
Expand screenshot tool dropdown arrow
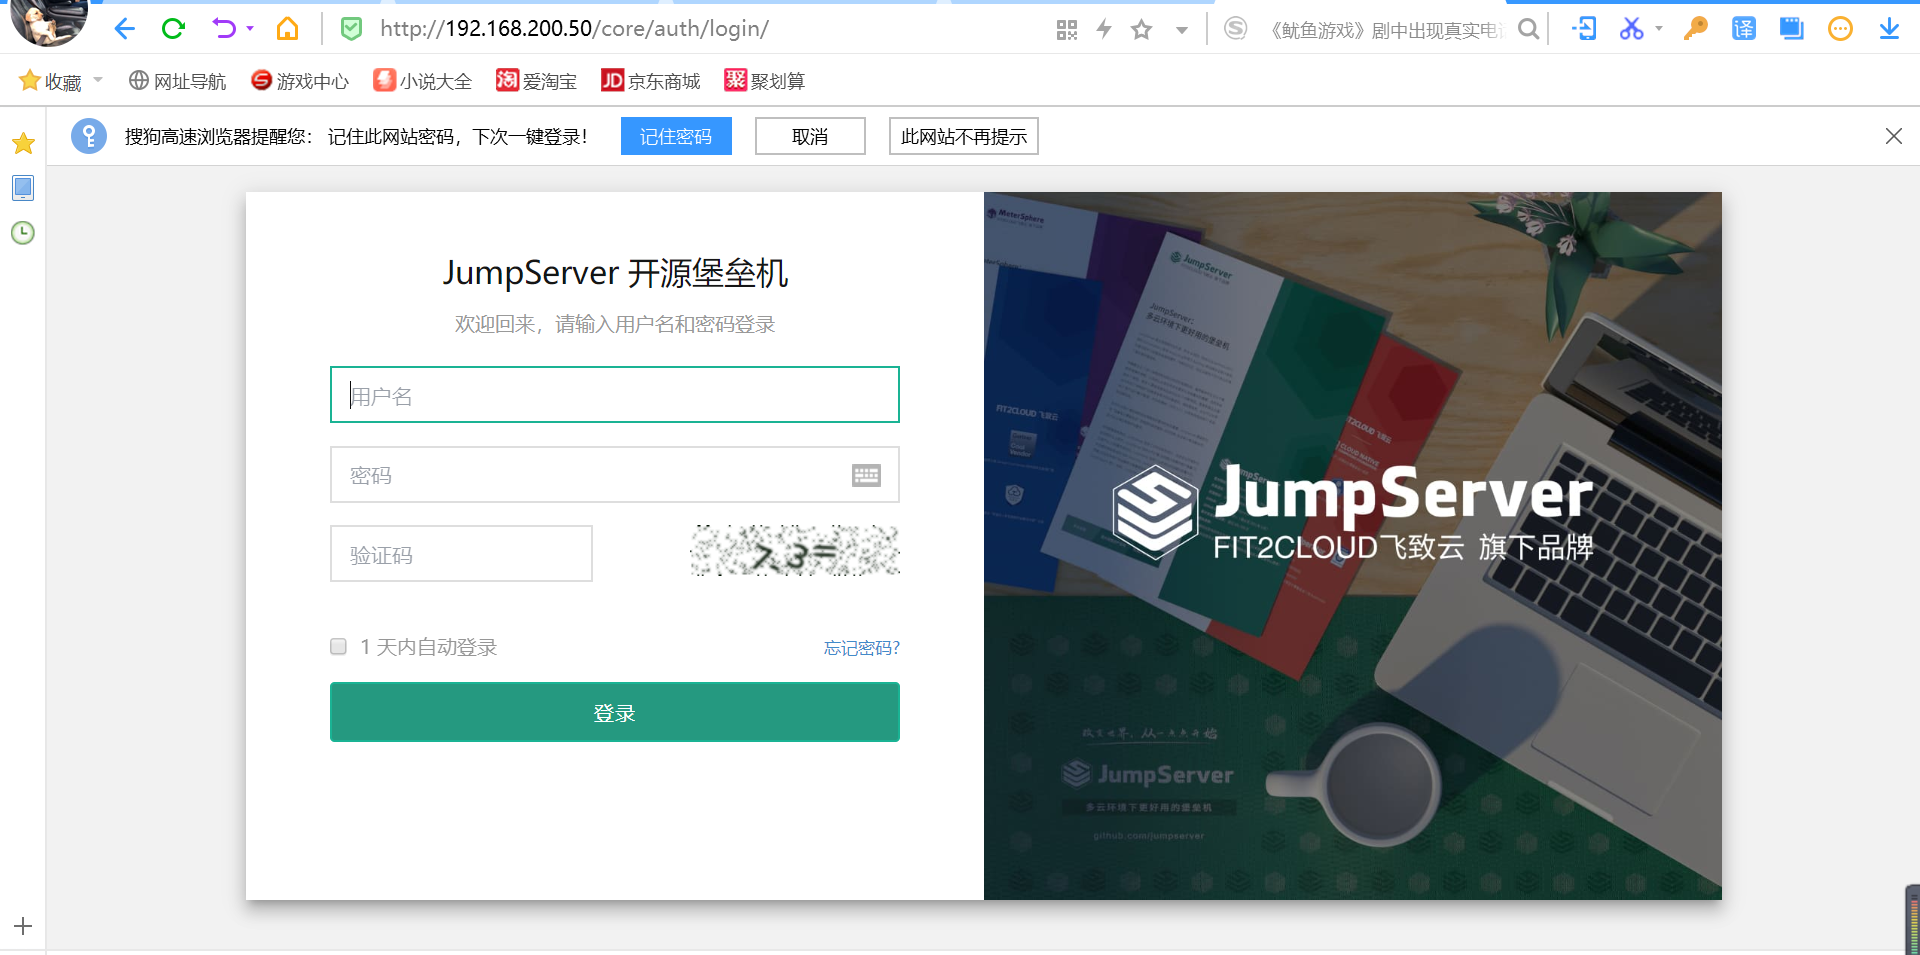click(1659, 29)
